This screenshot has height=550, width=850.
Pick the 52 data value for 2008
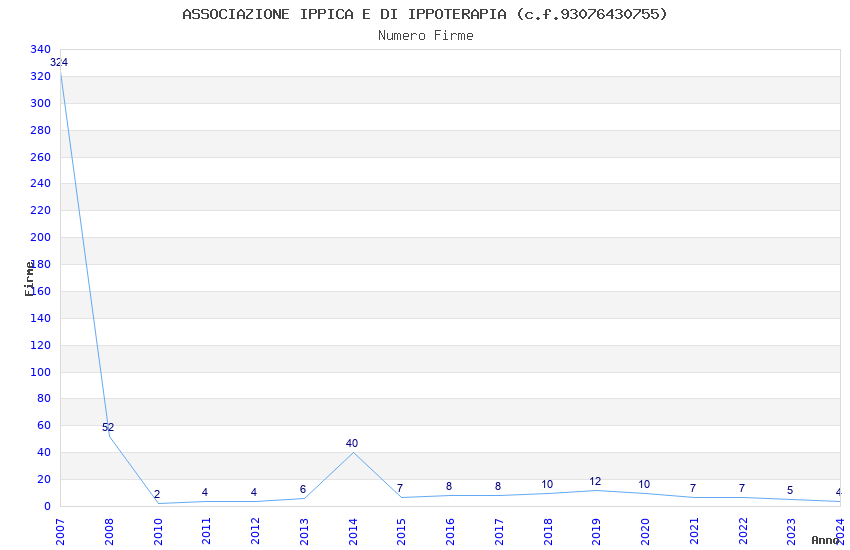[108, 427]
